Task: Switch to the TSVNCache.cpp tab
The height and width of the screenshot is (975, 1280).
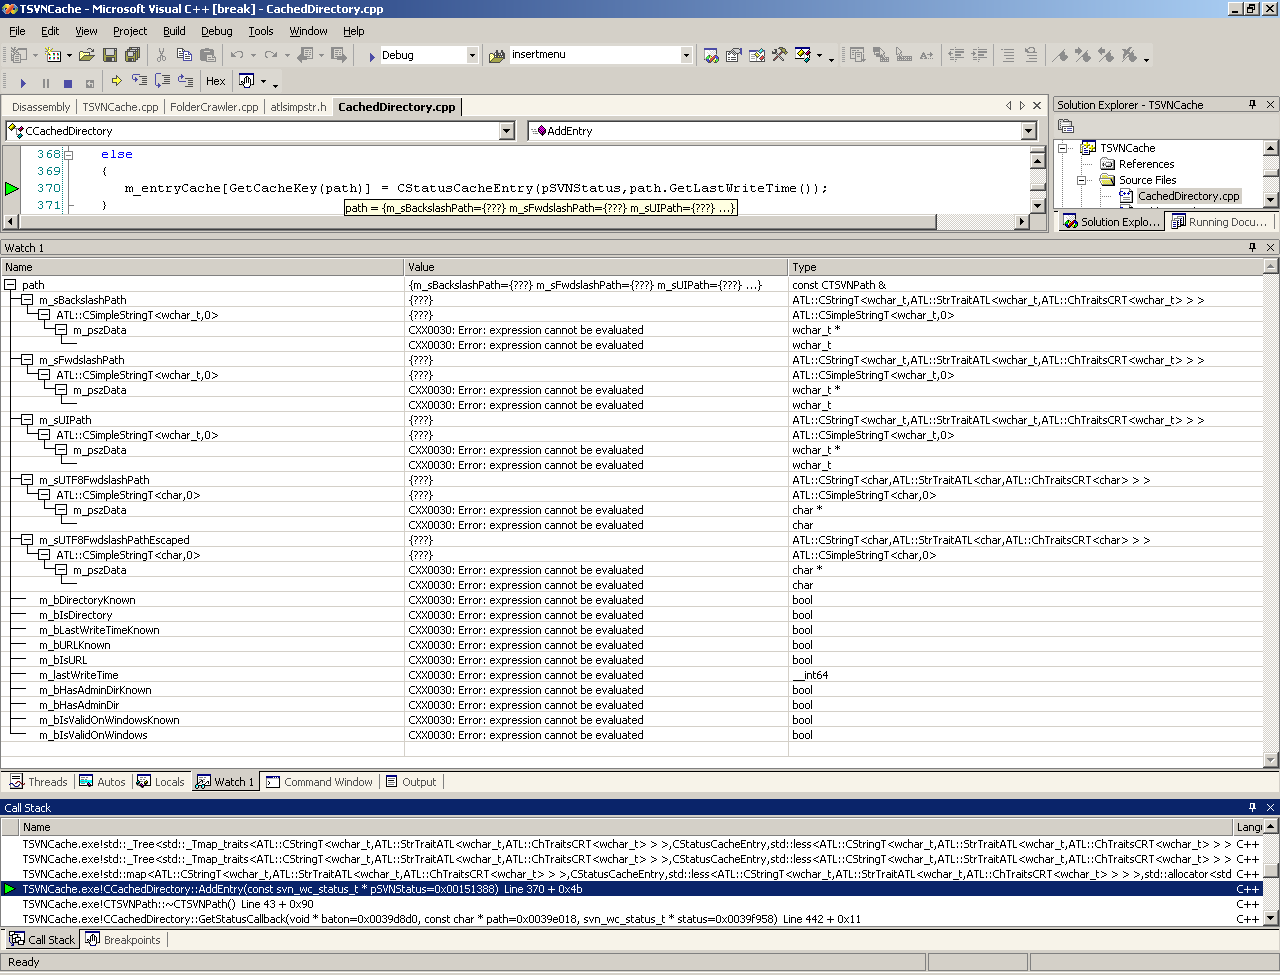Action: [120, 107]
